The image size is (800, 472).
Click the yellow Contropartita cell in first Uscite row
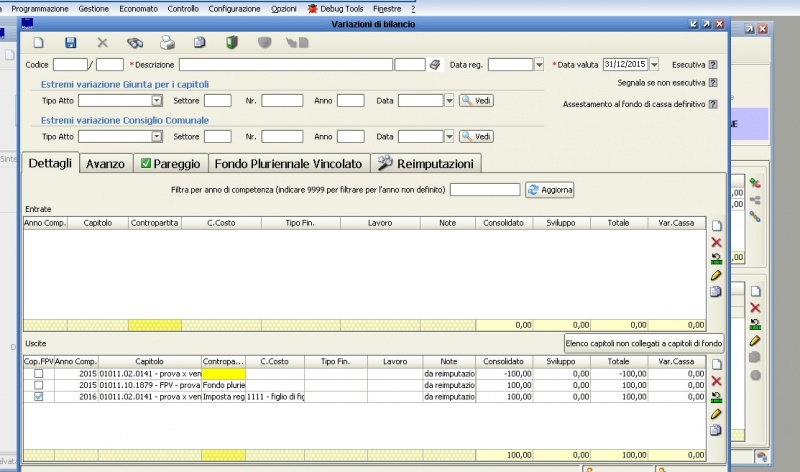click(x=223, y=373)
